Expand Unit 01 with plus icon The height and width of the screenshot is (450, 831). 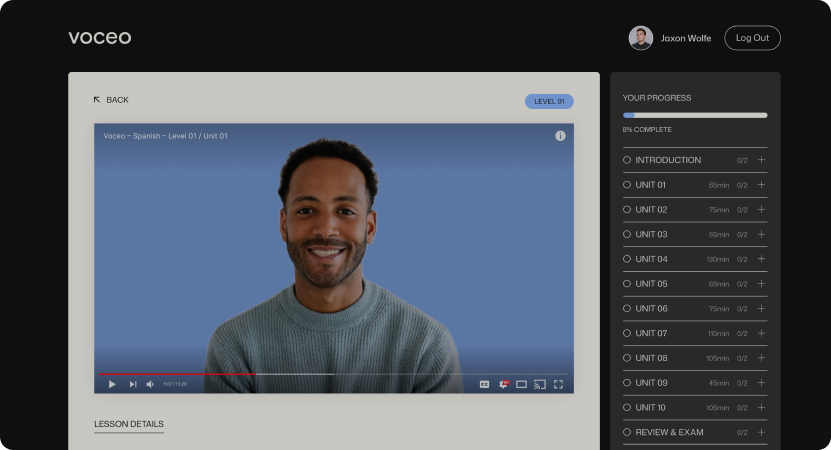pyautogui.click(x=761, y=185)
